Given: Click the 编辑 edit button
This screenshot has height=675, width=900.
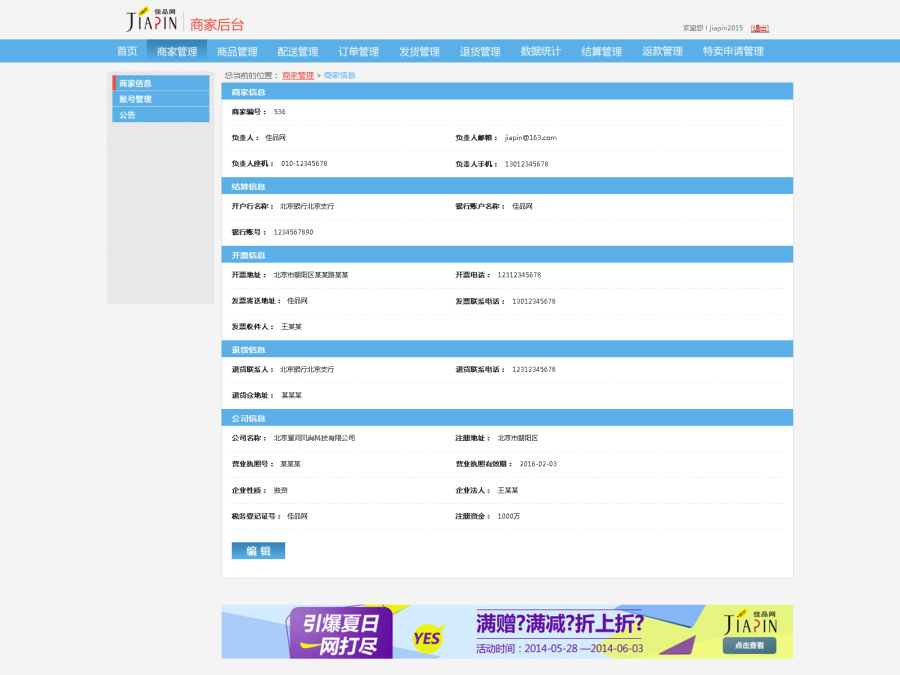Looking at the screenshot, I should [x=257, y=550].
